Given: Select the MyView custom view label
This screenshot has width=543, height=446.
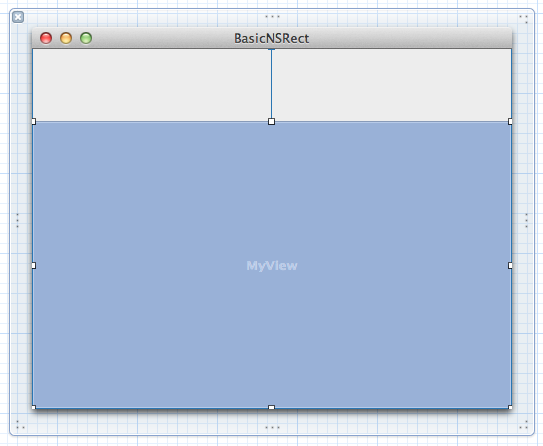Looking at the screenshot, I should (x=272, y=266).
